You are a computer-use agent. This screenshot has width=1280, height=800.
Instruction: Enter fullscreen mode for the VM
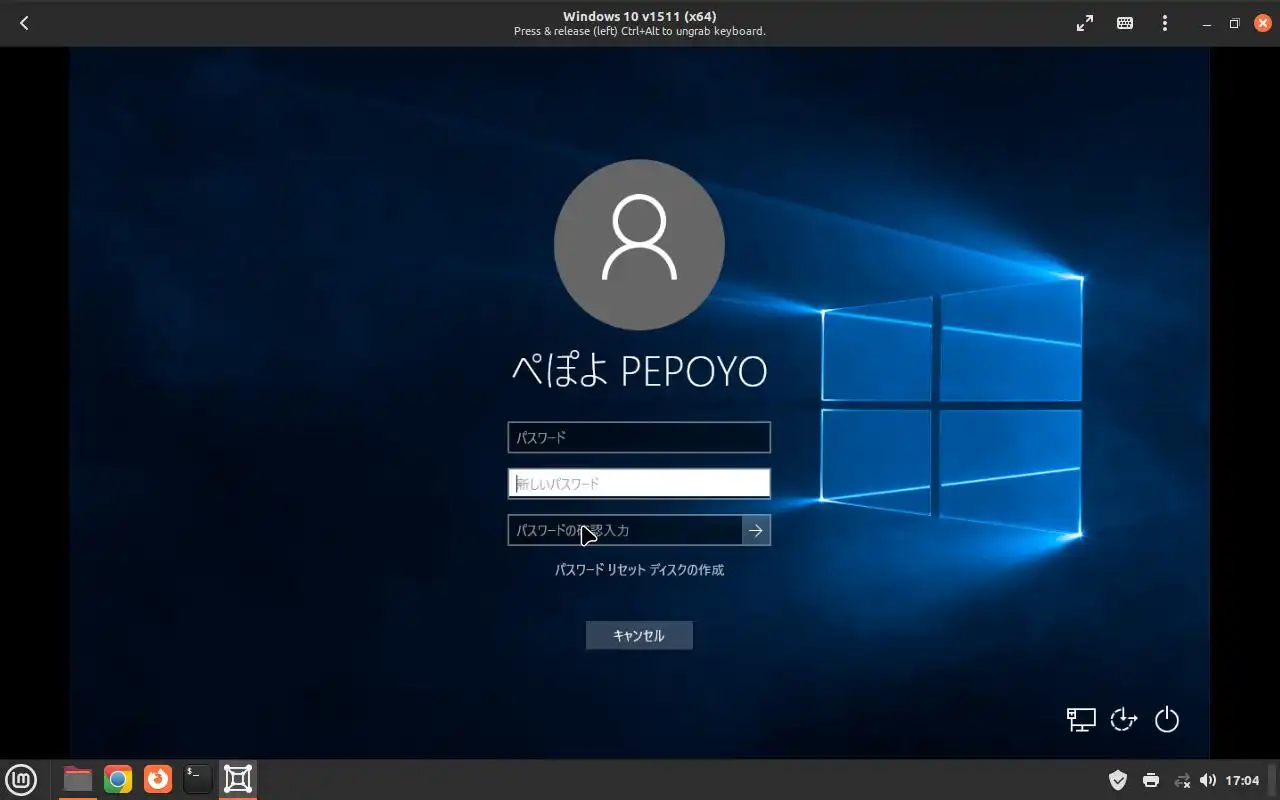(x=1085, y=23)
